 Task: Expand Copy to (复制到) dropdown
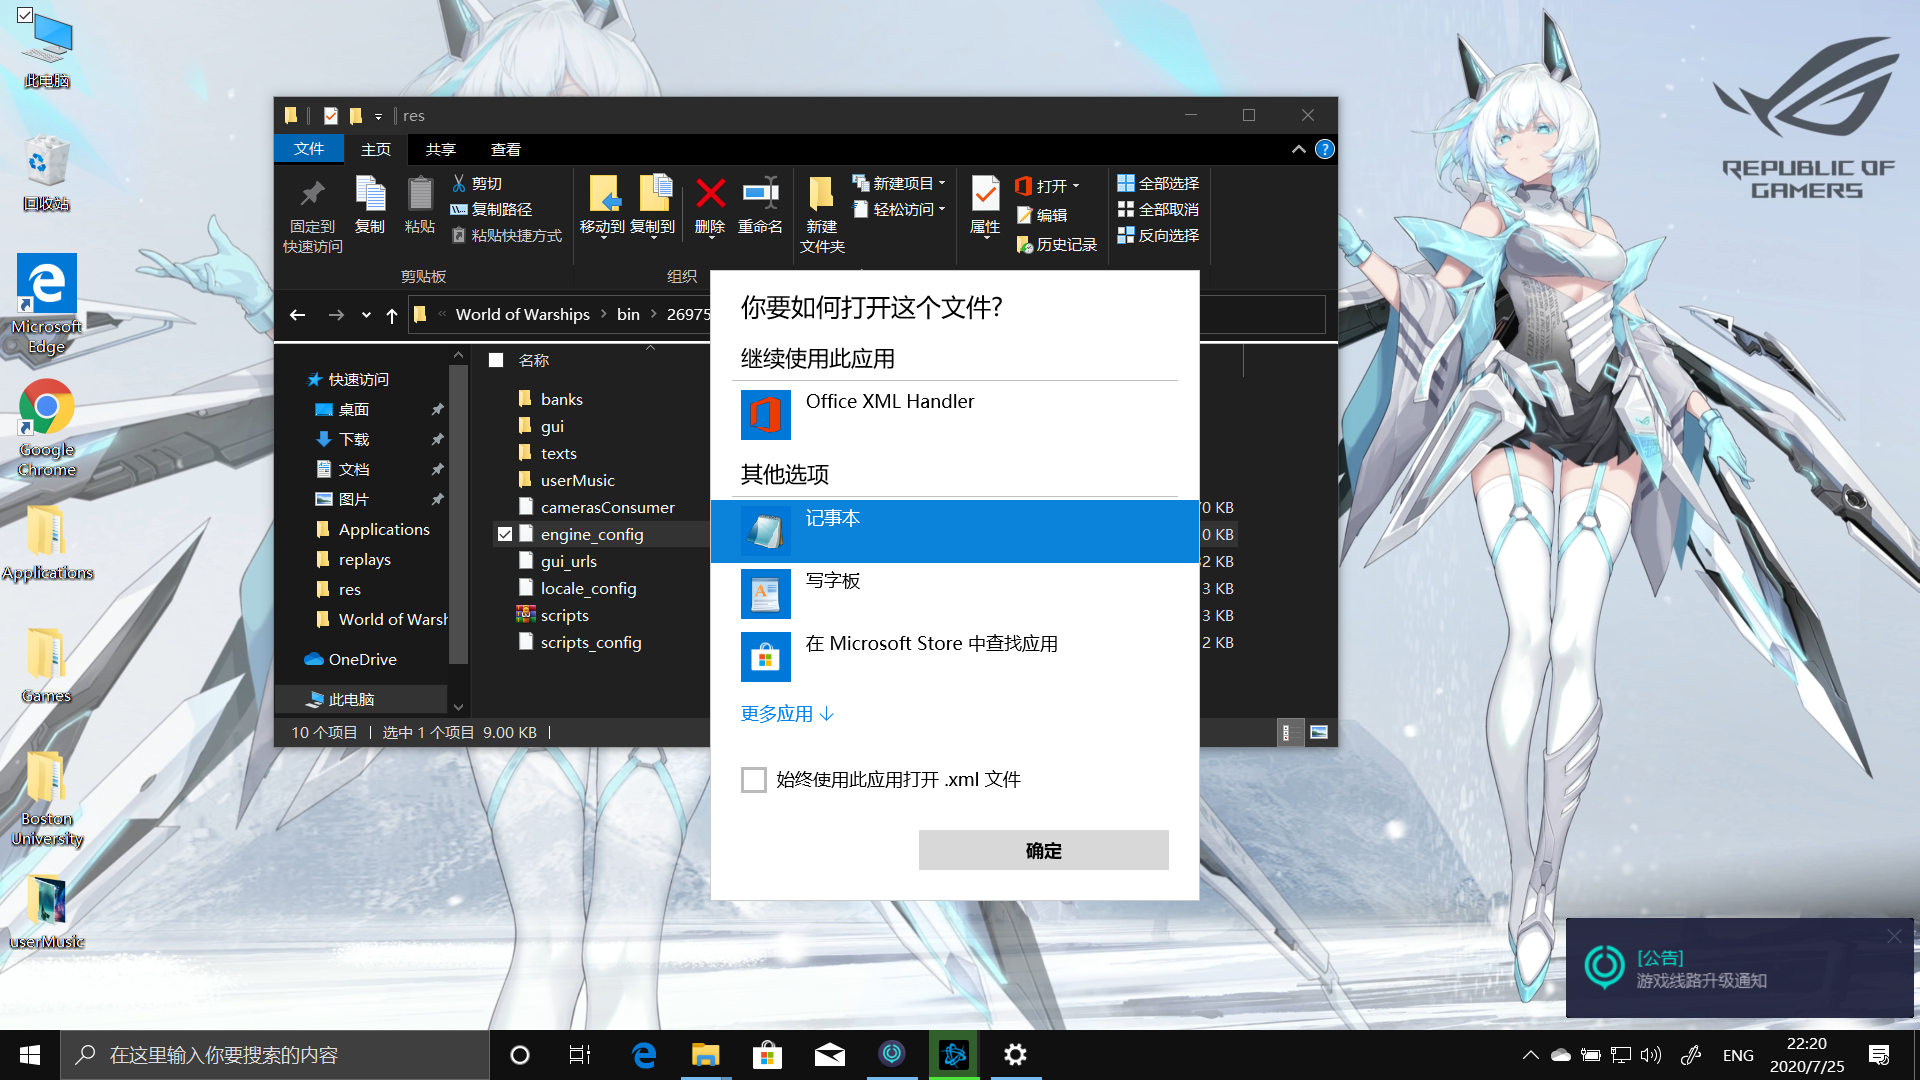[x=653, y=238]
